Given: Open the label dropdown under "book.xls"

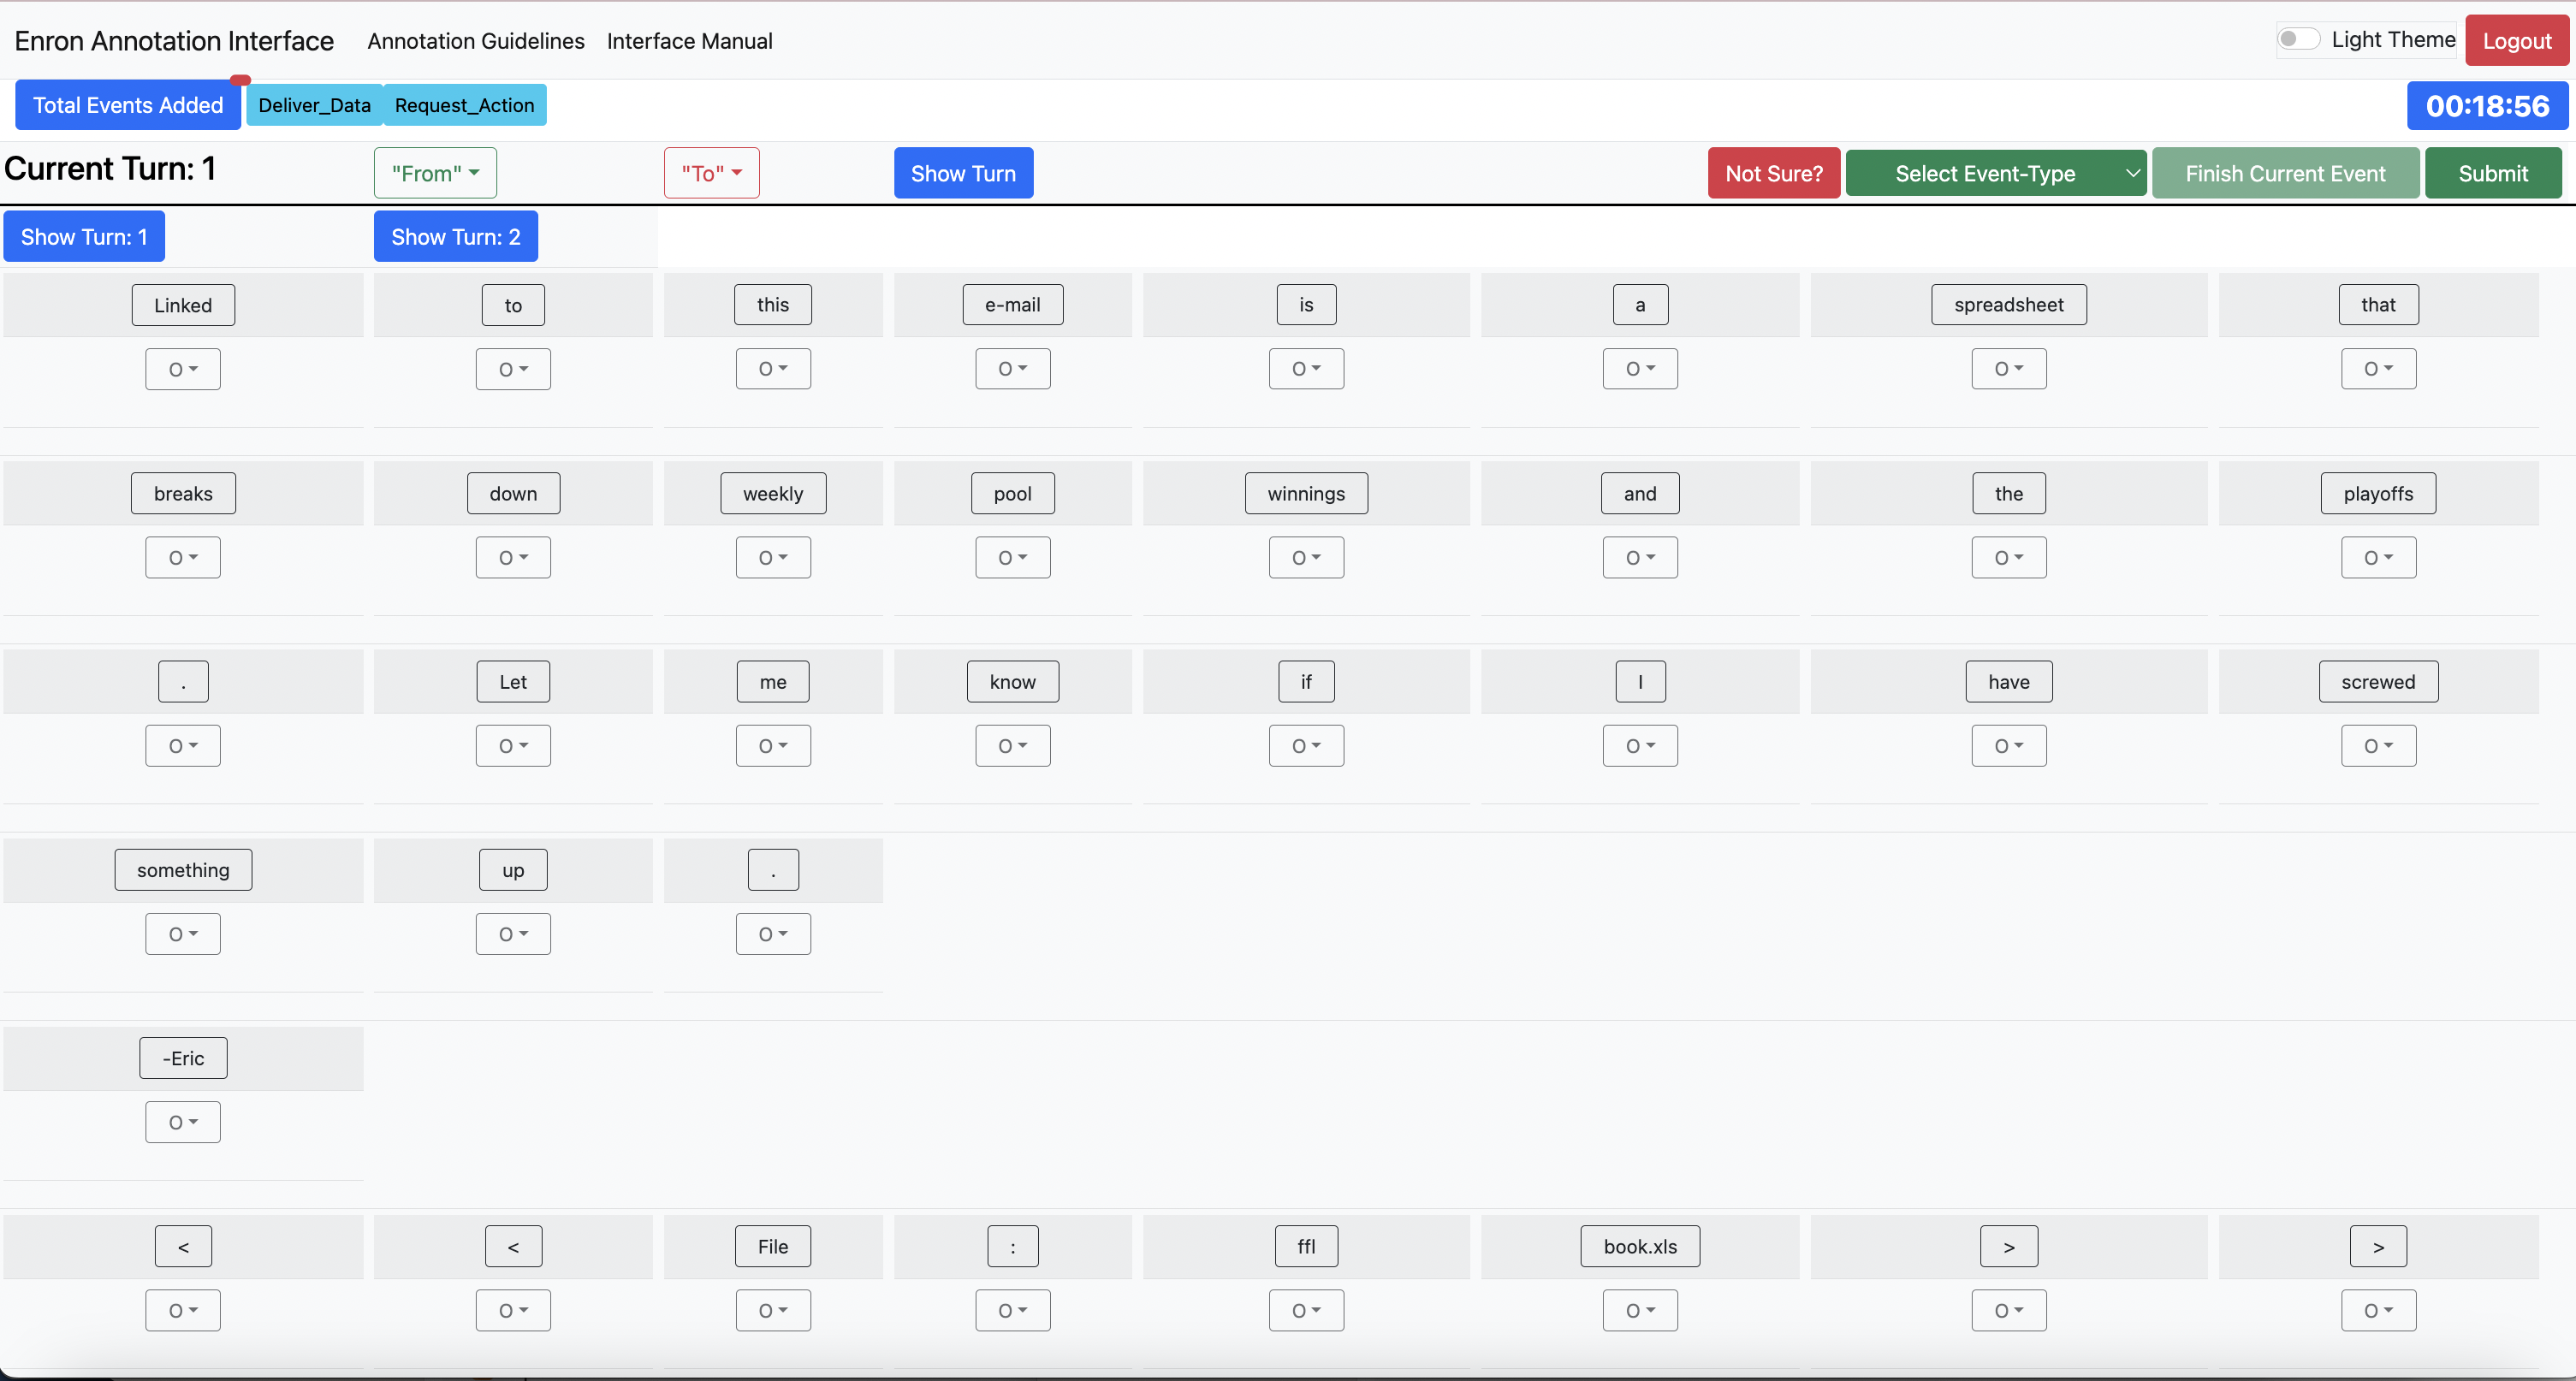Looking at the screenshot, I should [x=1640, y=1310].
